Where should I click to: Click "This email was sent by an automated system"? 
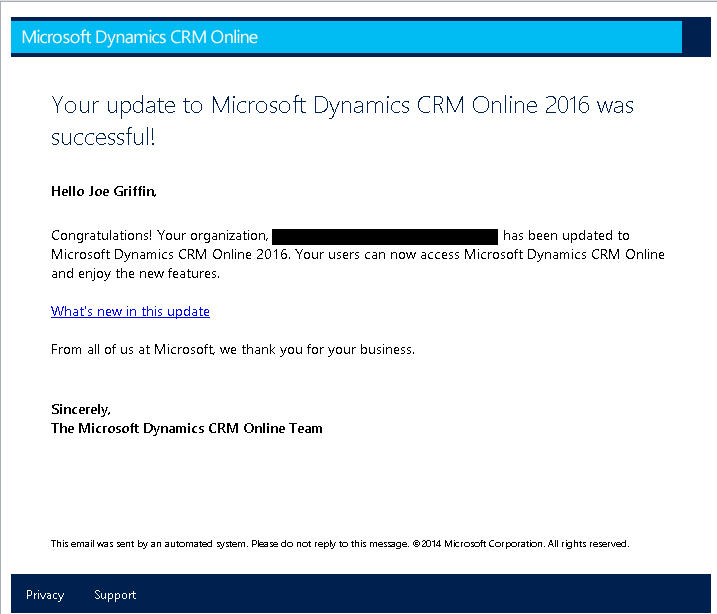tap(148, 544)
